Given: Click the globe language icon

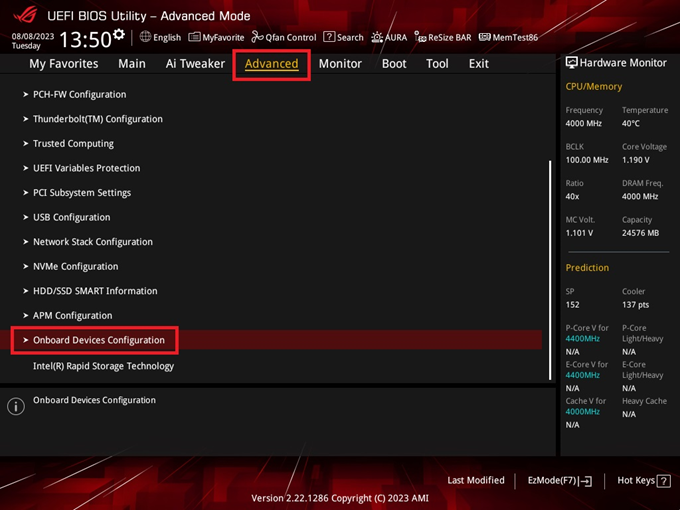Looking at the screenshot, I should (x=145, y=37).
